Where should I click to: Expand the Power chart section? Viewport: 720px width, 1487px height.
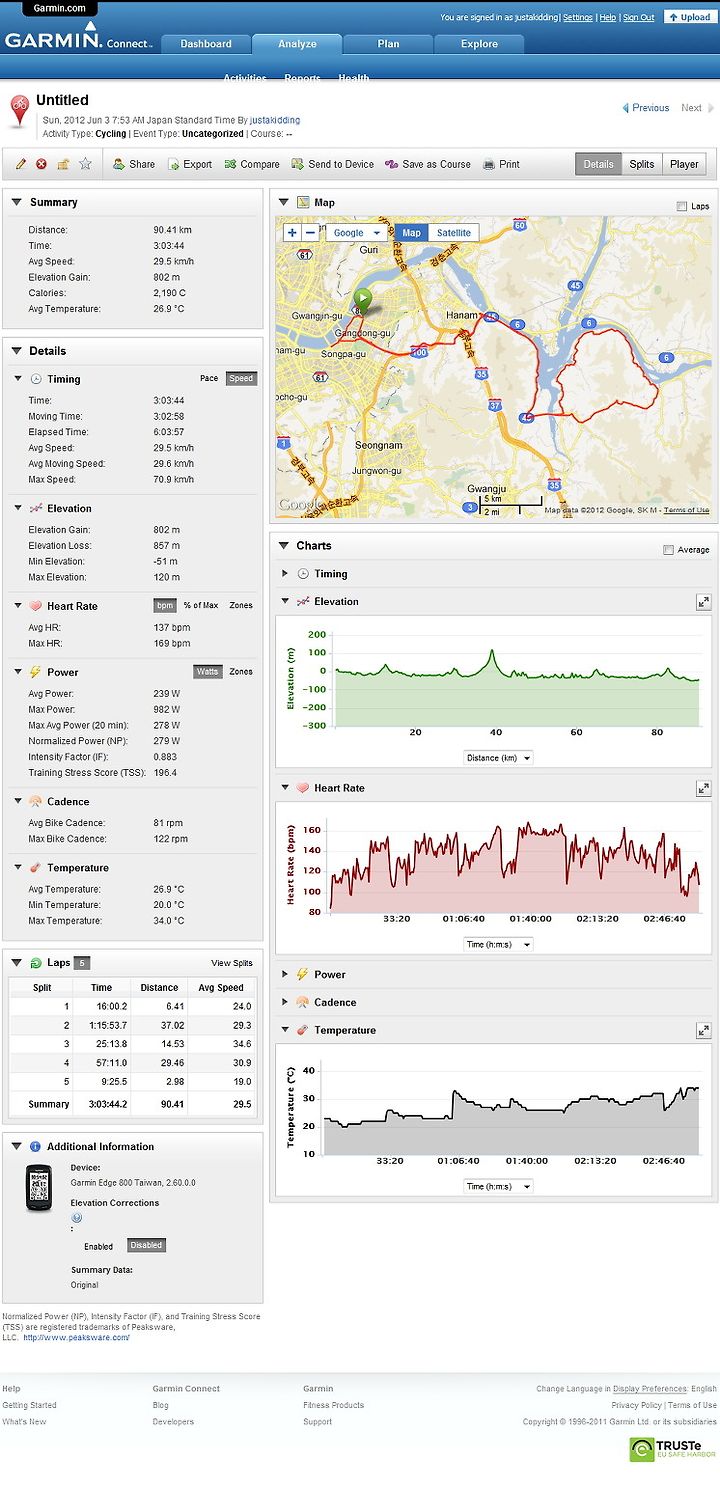tap(285, 975)
